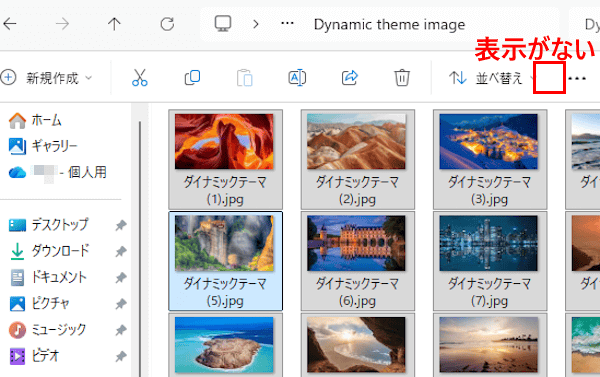
Task: Click Dynamic theme image breadcrumb
Action: (389, 24)
